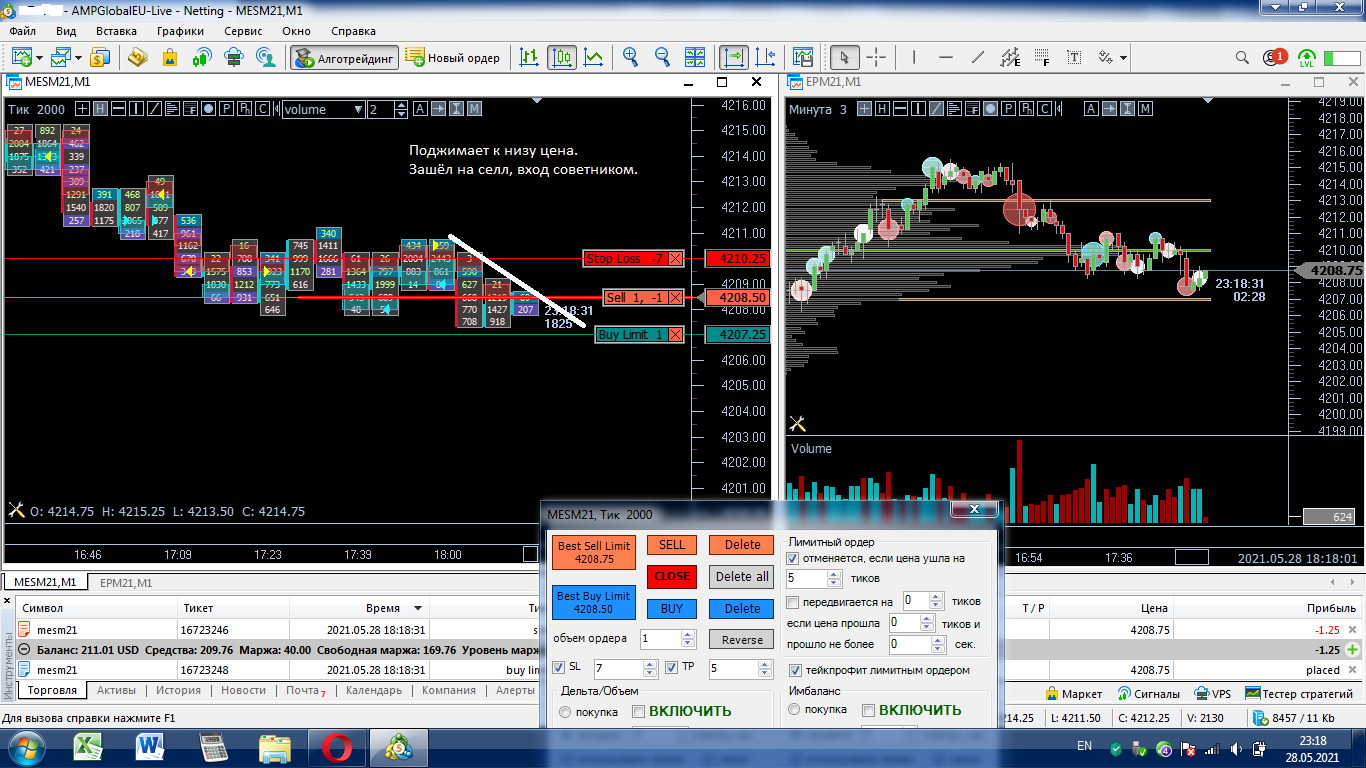1366x768 pixels.
Task: Check the 'передвигается на' checkbox
Action: click(x=793, y=602)
